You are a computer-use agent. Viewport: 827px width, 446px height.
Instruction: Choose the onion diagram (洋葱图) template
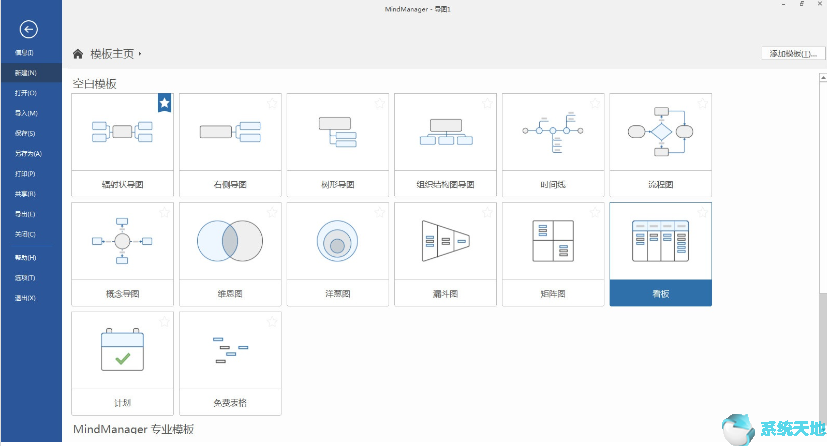point(338,254)
